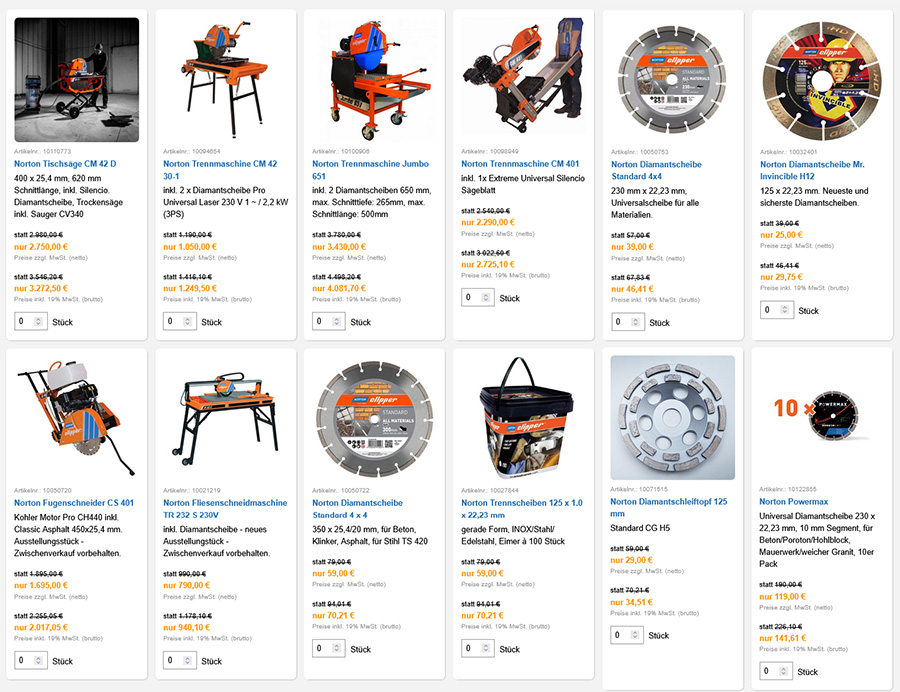Click the Norton Trennmaschine Jumbo 651 product photo
The width and height of the screenshot is (900, 692).
(x=374, y=80)
